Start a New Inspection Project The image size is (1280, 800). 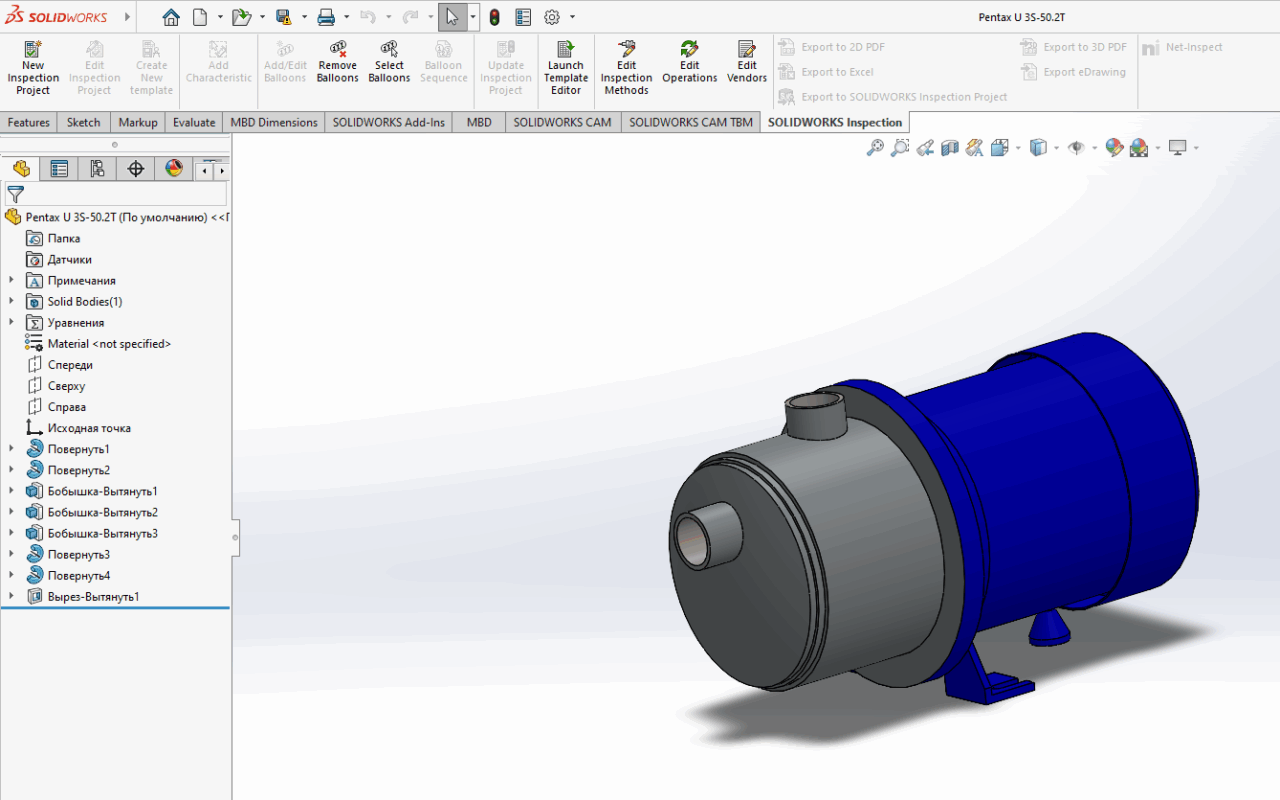tap(33, 68)
